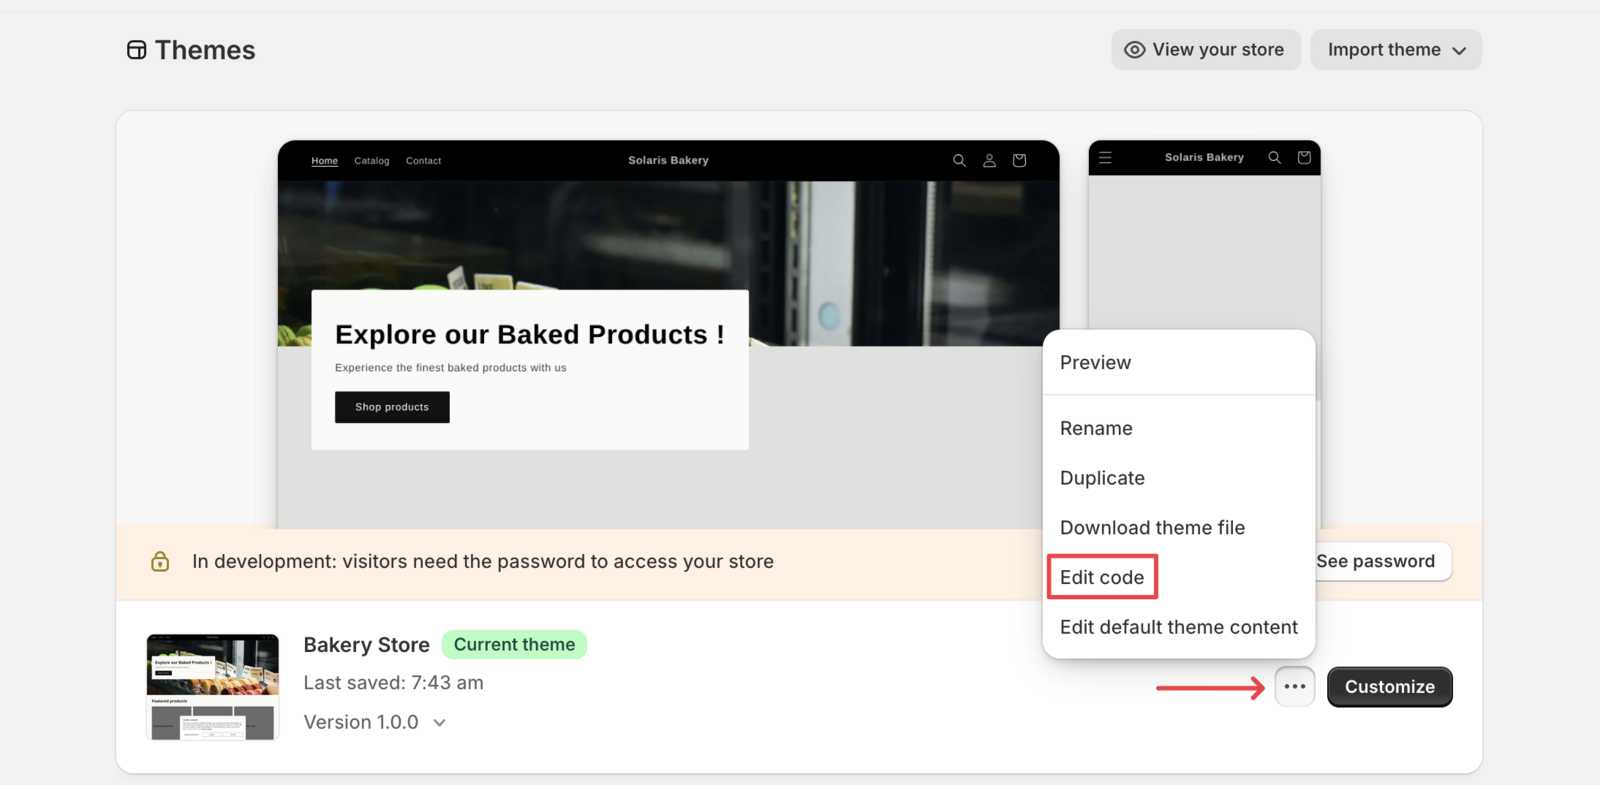This screenshot has height=785, width=1600.
Task: Choose Edit default theme content
Action: point(1179,627)
